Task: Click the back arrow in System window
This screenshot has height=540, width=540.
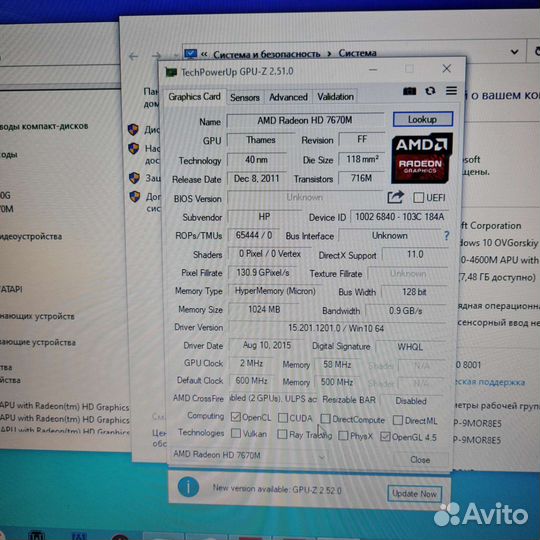Action: point(134,56)
